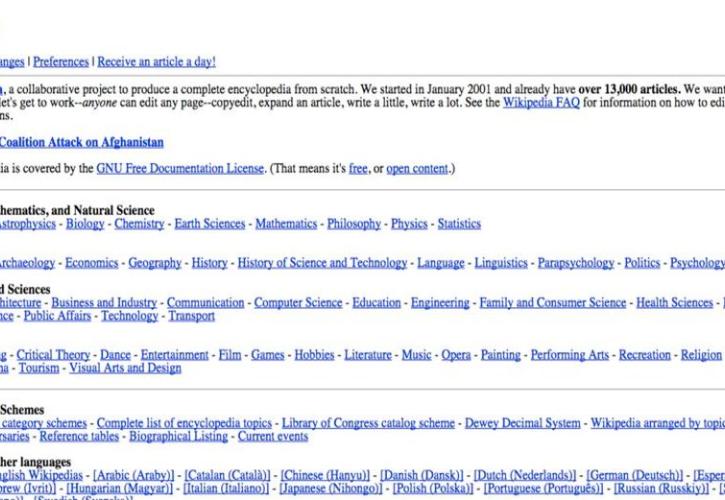
Task: Open the Transport topic
Action: pyautogui.click(x=191, y=316)
